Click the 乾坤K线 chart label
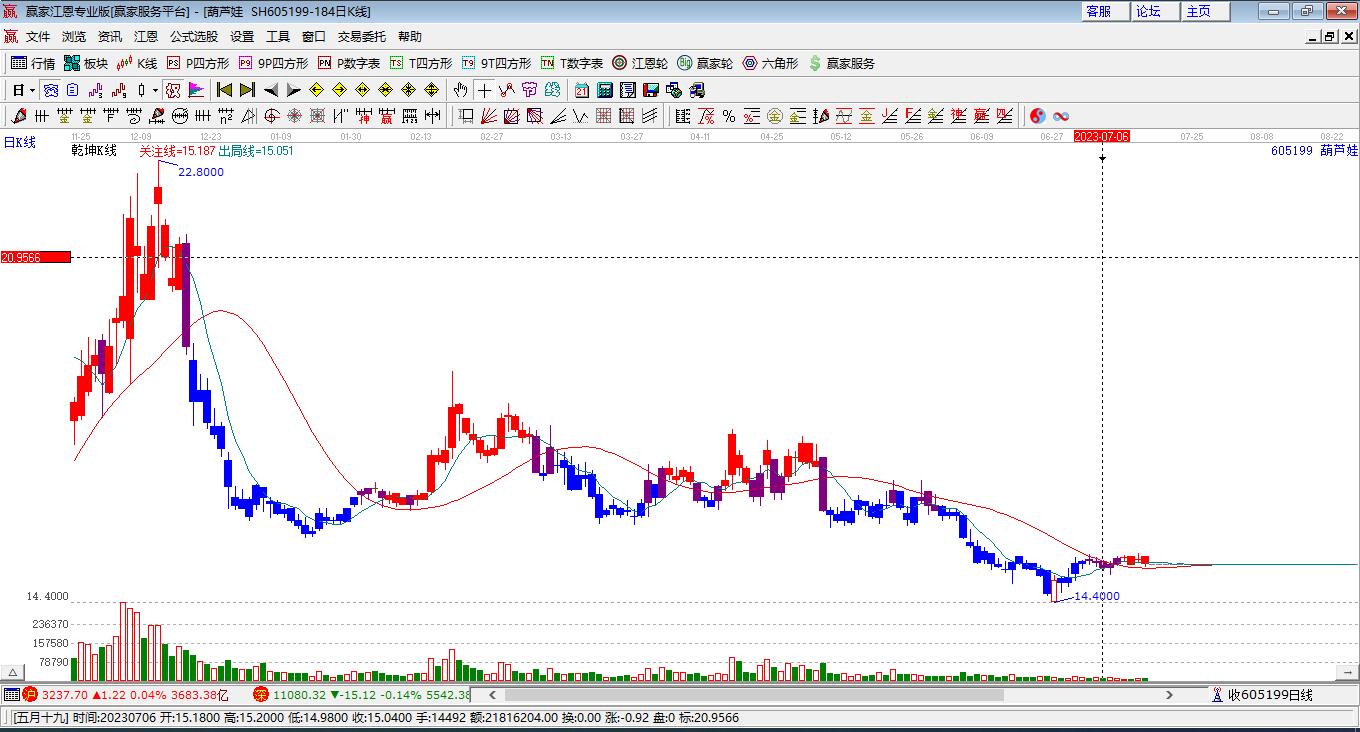 coord(94,151)
